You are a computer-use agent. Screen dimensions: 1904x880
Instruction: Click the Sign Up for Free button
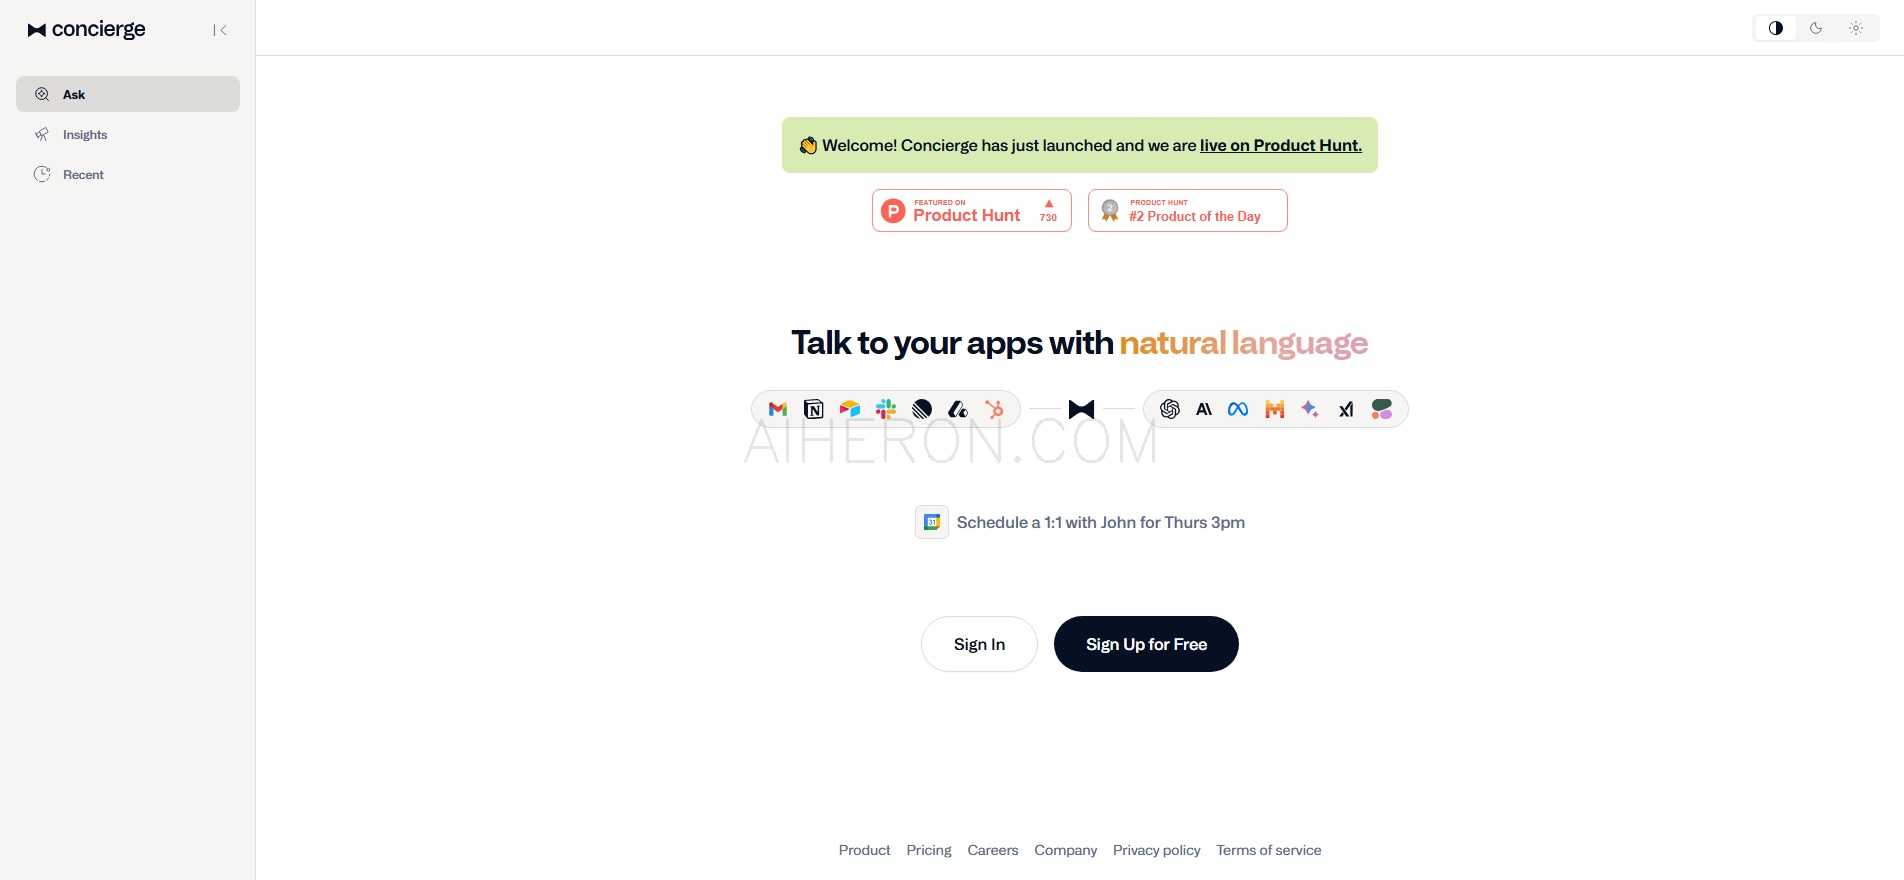[x=1146, y=644]
